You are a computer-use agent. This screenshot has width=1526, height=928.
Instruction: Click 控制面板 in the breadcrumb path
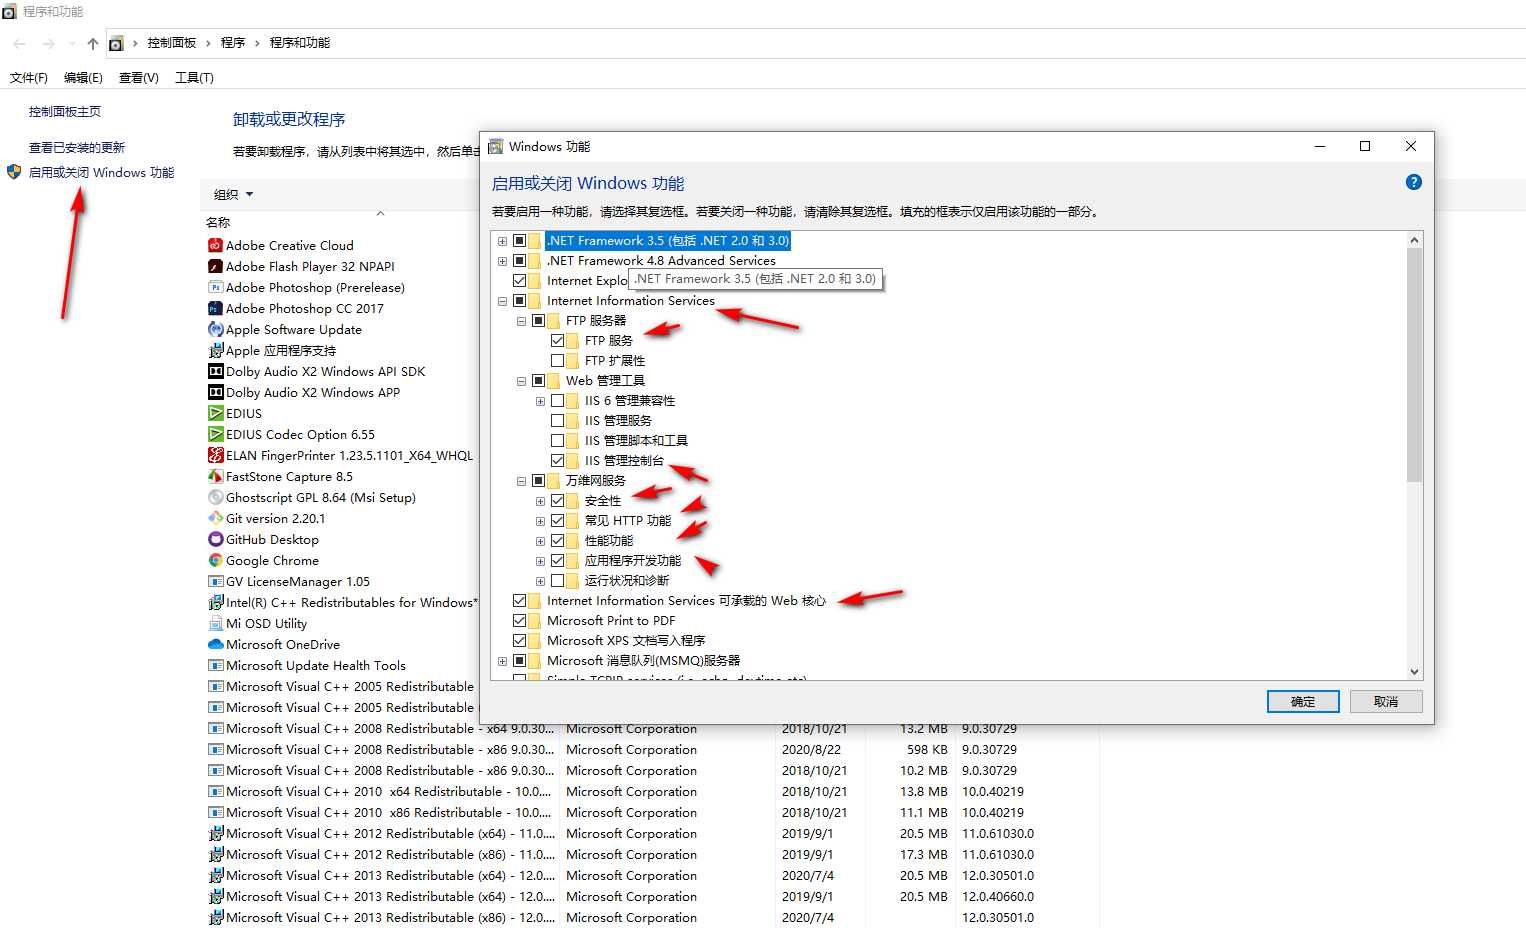tap(172, 43)
